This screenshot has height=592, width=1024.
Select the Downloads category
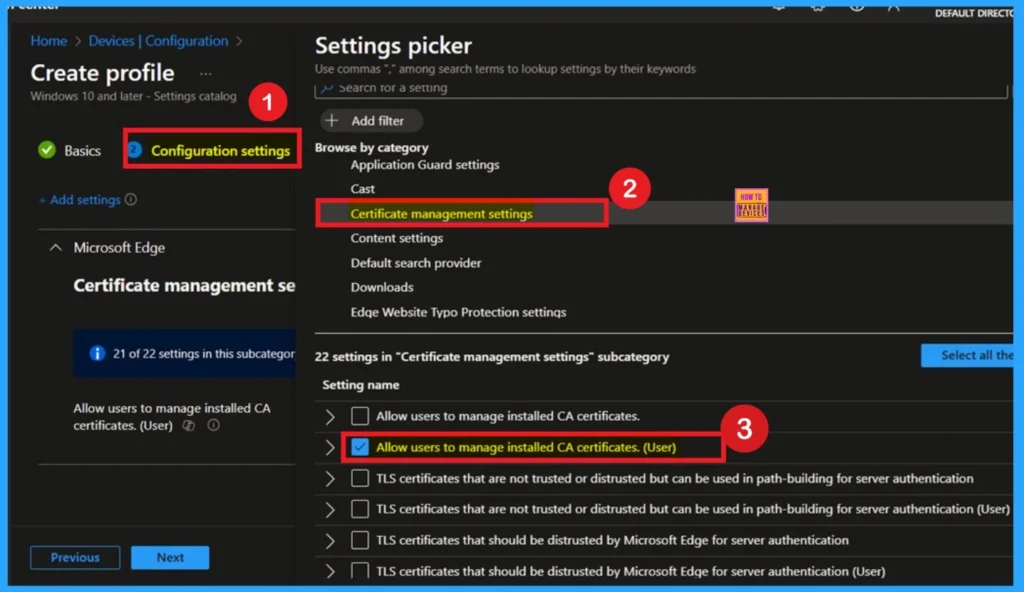(381, 287)
